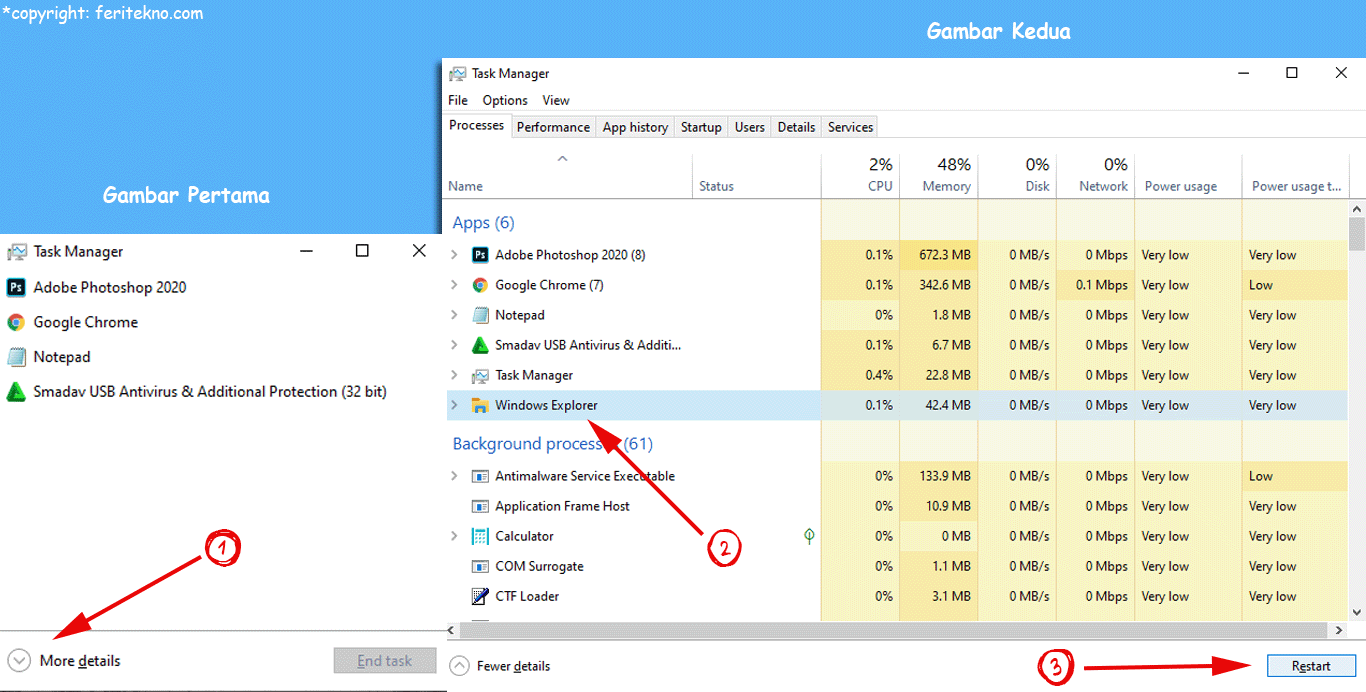Click the Smadav USB Antivirus & Additi... icon
This screenshot has height=692, width=1366.
480,345
